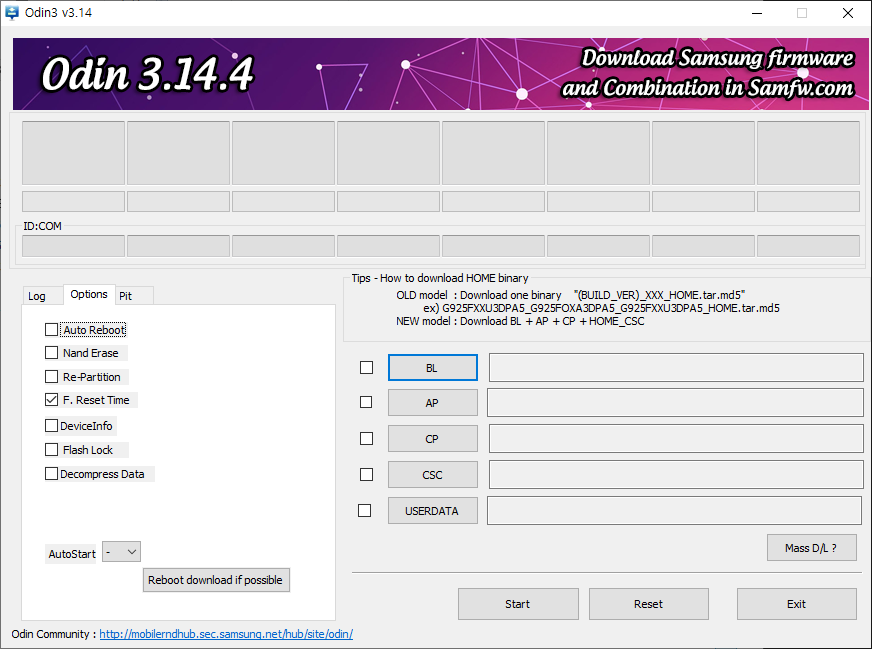The image size is (872, 649).
Task: Click the CSC file button
Action: click(x=433, y=474)
